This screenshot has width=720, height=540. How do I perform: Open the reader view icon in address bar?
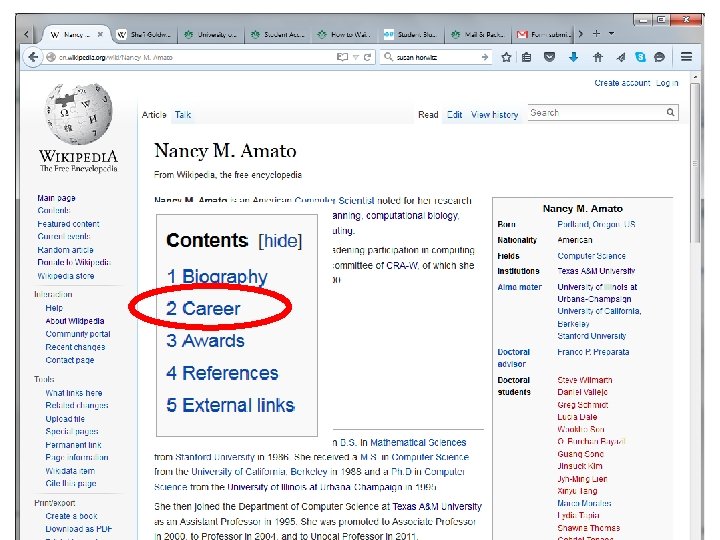(x=342, y=57)
